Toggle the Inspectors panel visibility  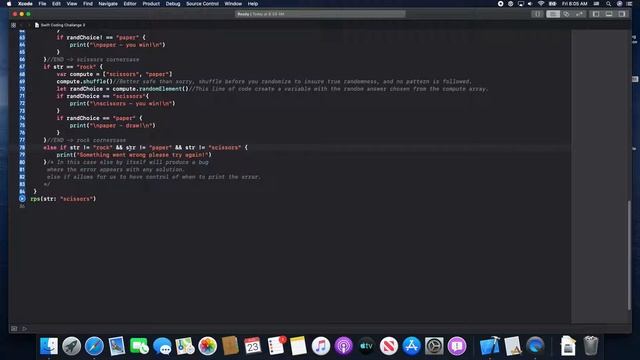click(x=622, y=14)
